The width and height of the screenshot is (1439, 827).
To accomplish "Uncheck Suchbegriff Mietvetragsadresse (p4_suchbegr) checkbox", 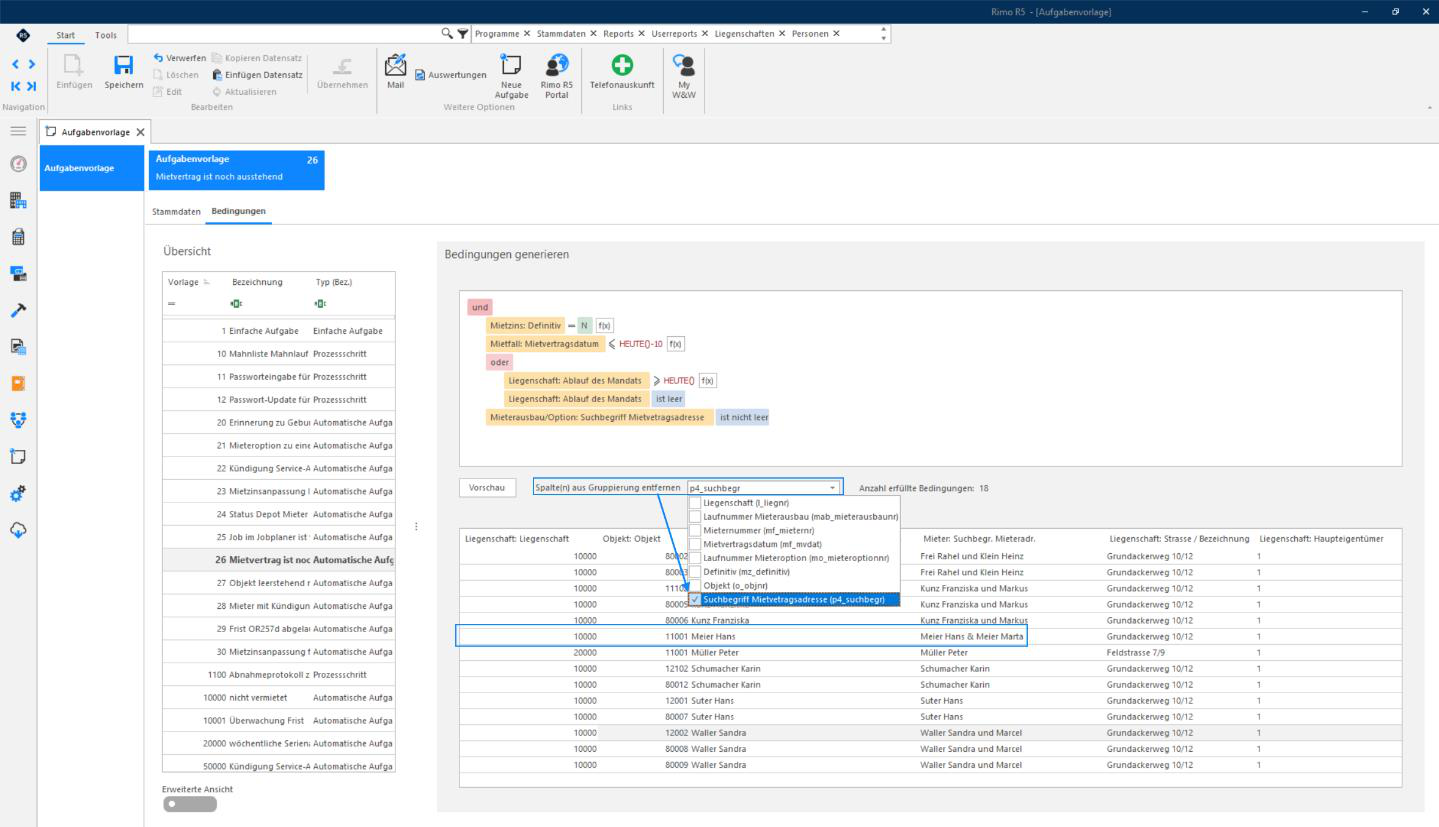I will [695, 600].
